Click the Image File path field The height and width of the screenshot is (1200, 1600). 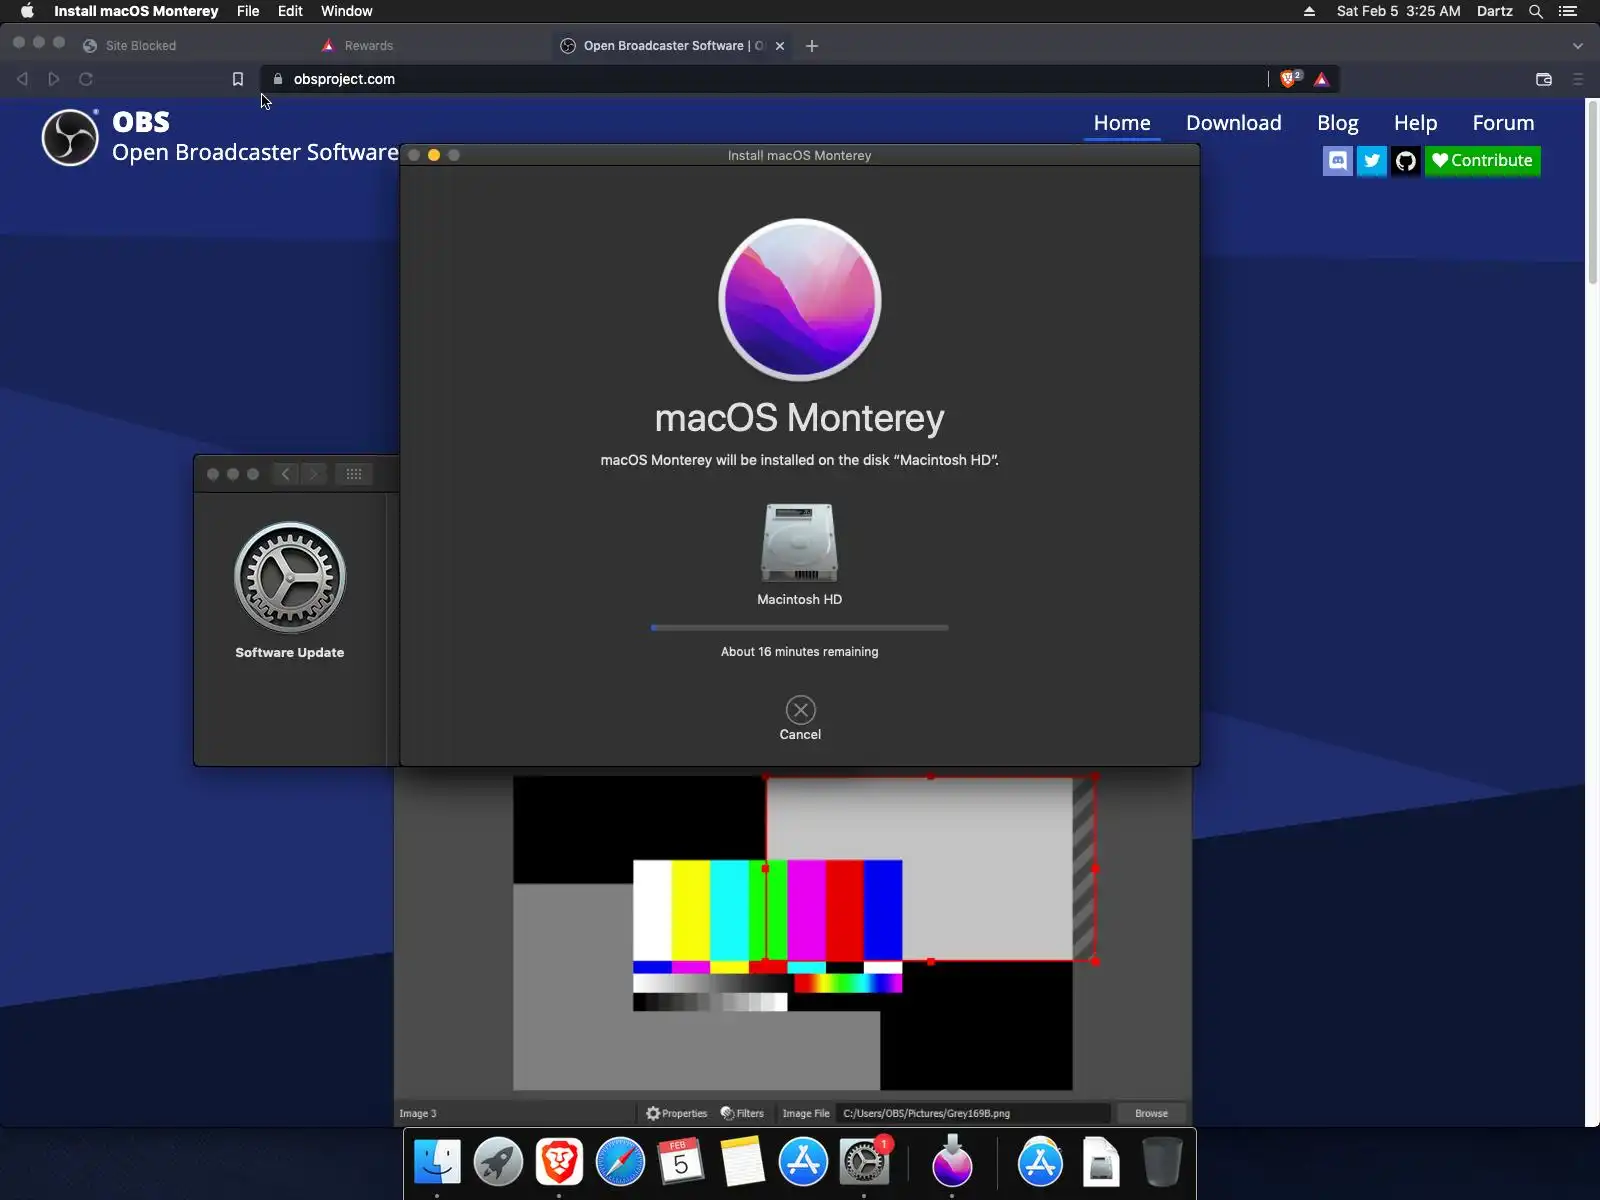tap(974, 1113)
